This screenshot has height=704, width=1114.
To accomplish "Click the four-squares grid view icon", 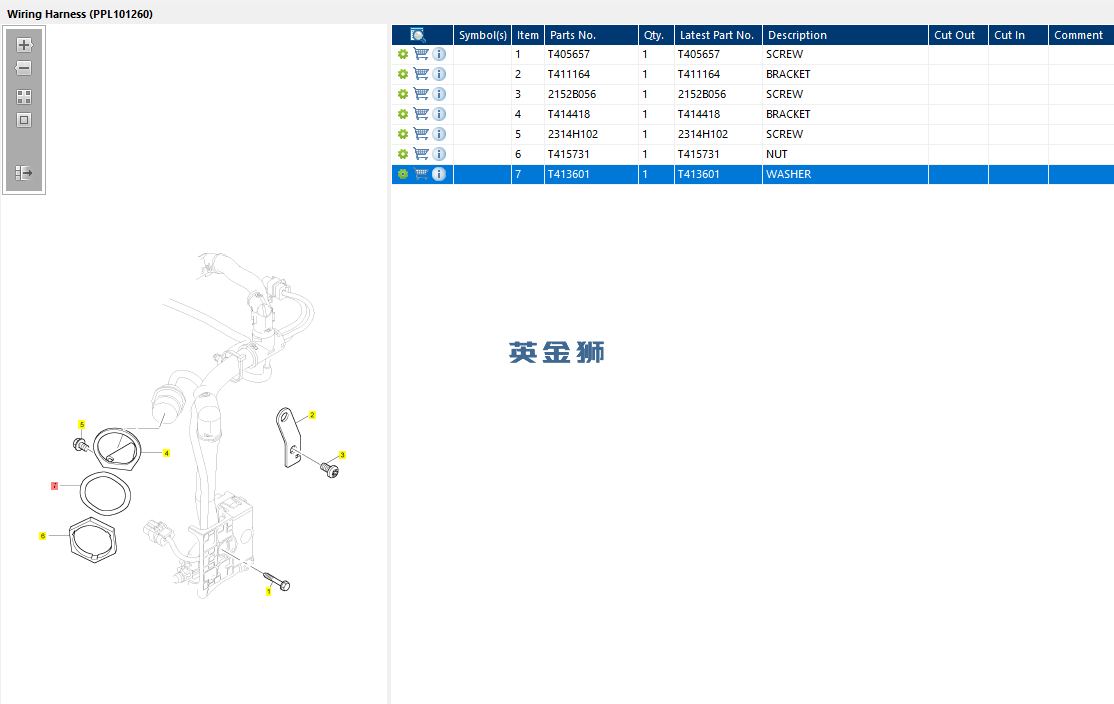I will pyautogui.click(x=24, y=97).
